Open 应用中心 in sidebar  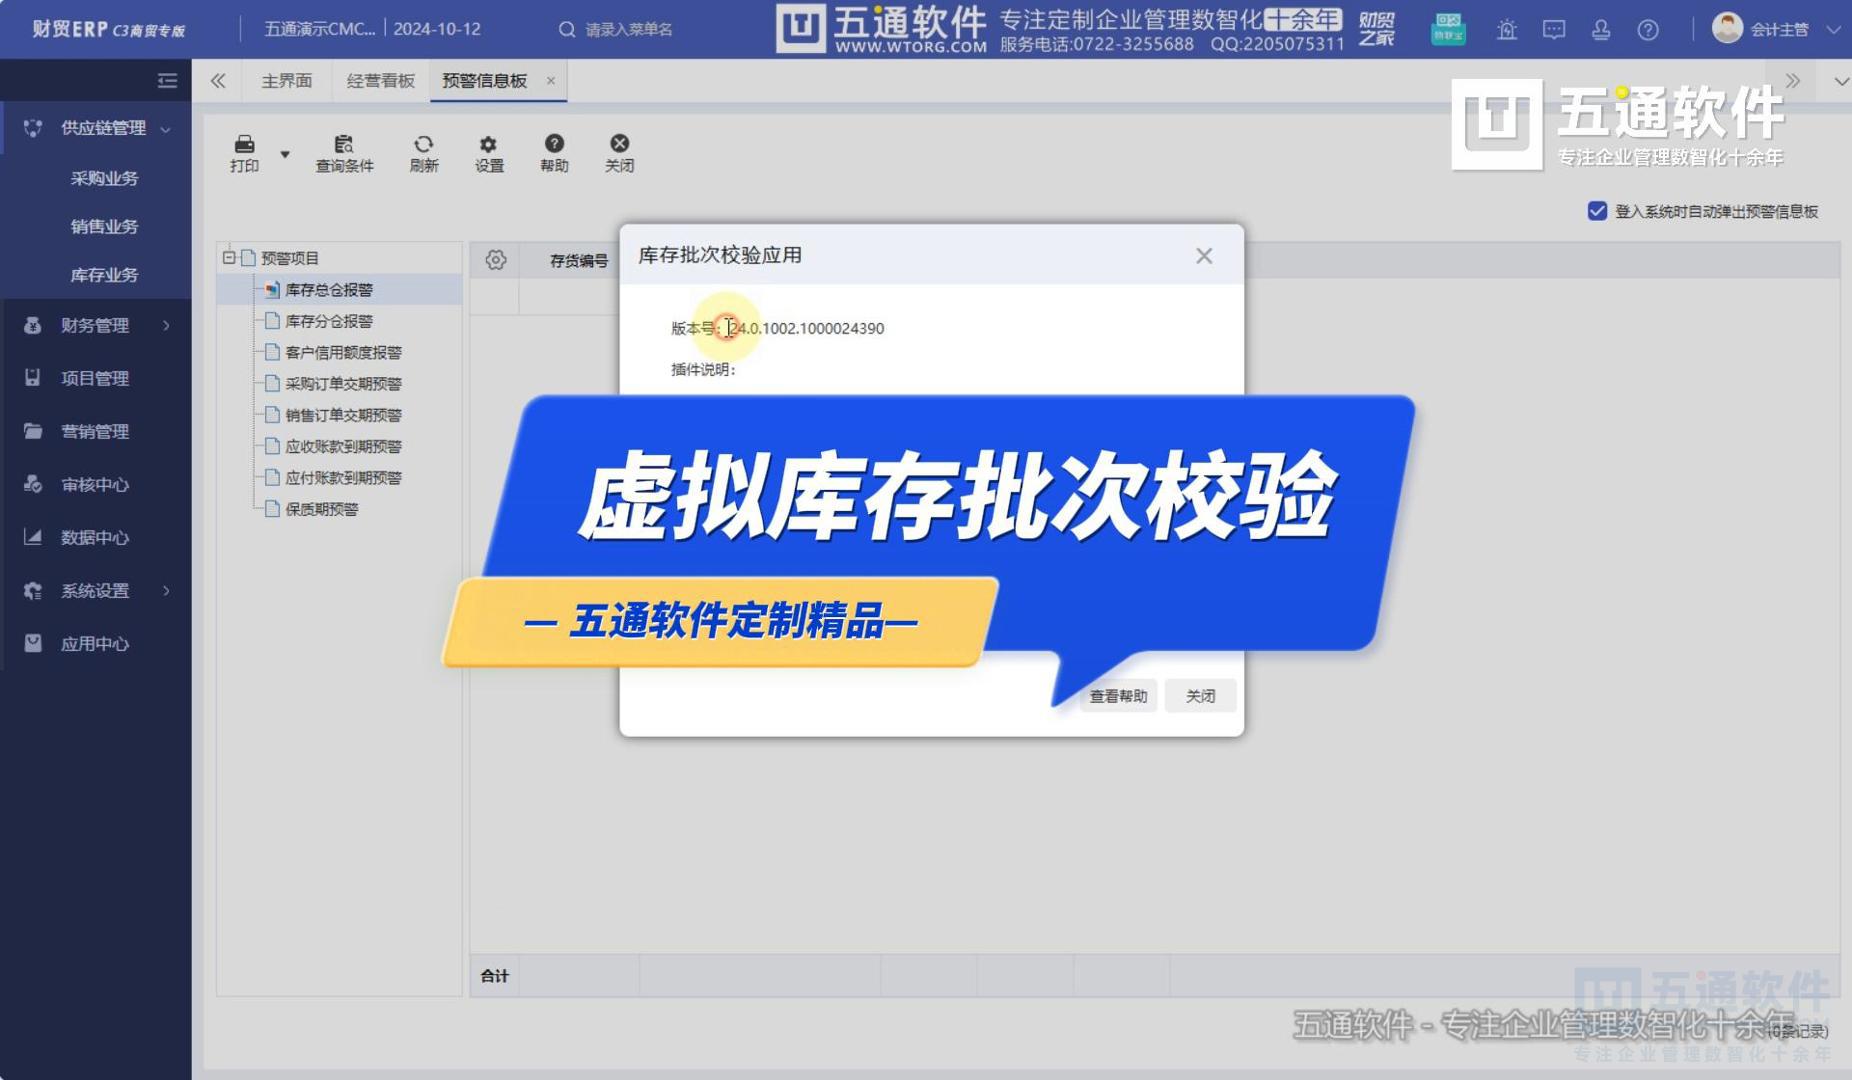(x=96, y=643)
